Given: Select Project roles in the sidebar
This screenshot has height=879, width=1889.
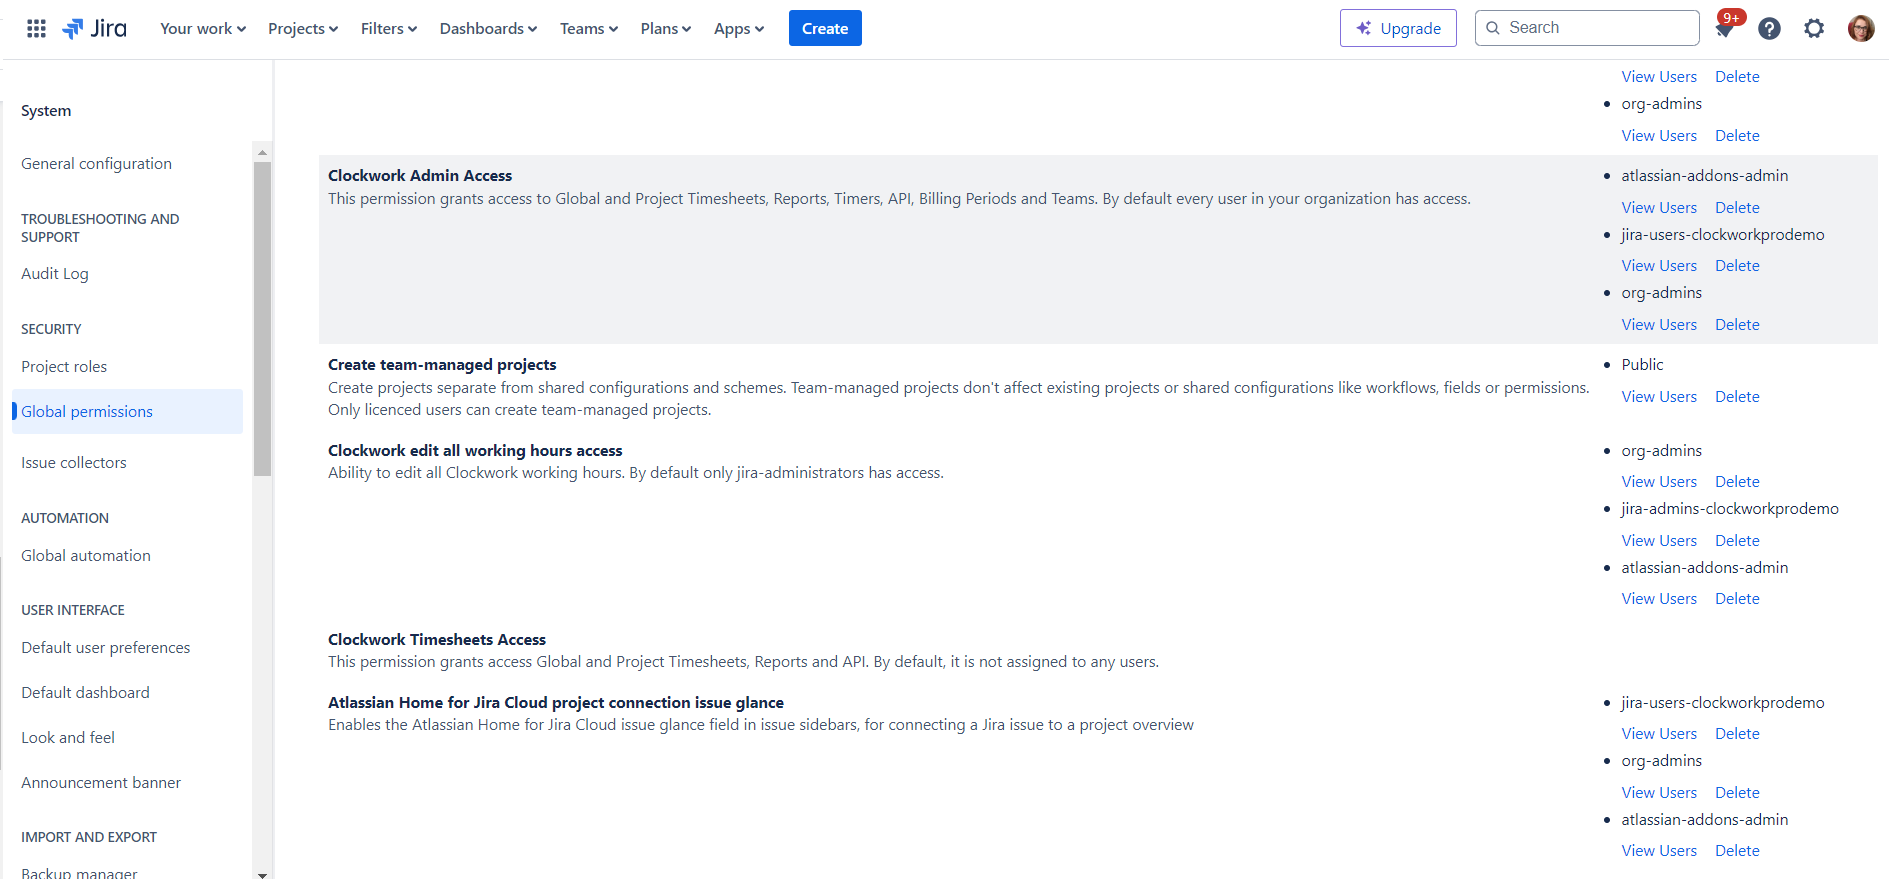Looking at the screenshot, I should [x=64, y=367].
